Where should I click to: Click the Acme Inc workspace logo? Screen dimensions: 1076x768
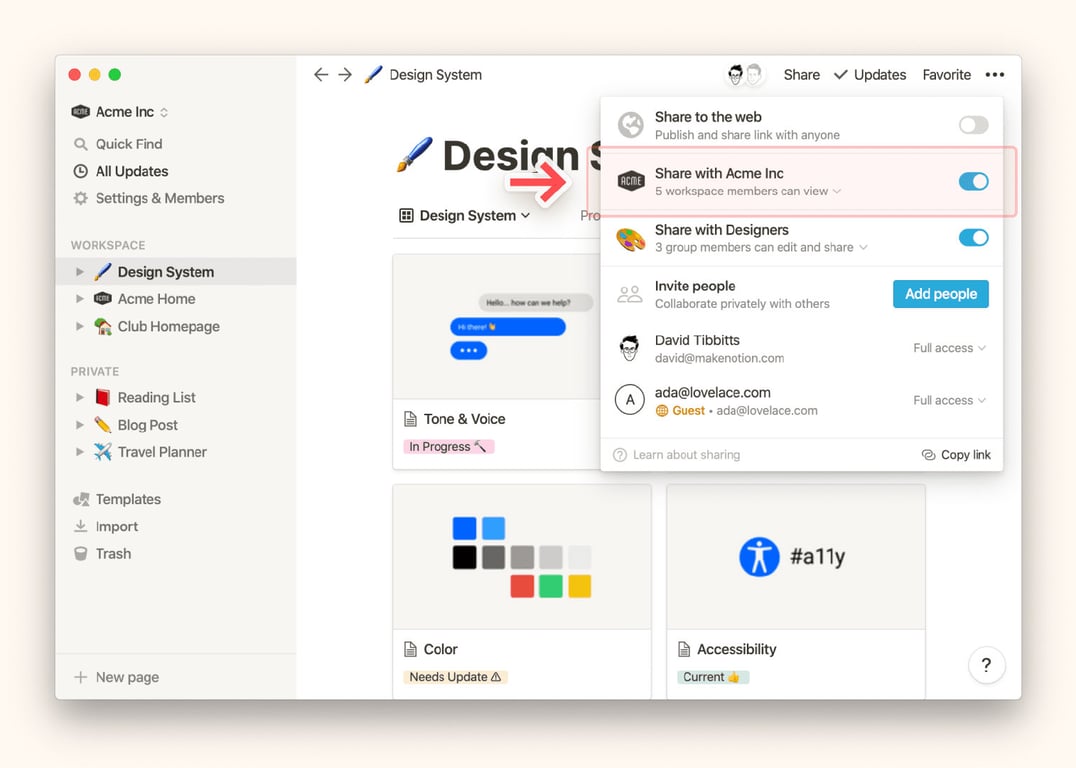coord(80,112)
